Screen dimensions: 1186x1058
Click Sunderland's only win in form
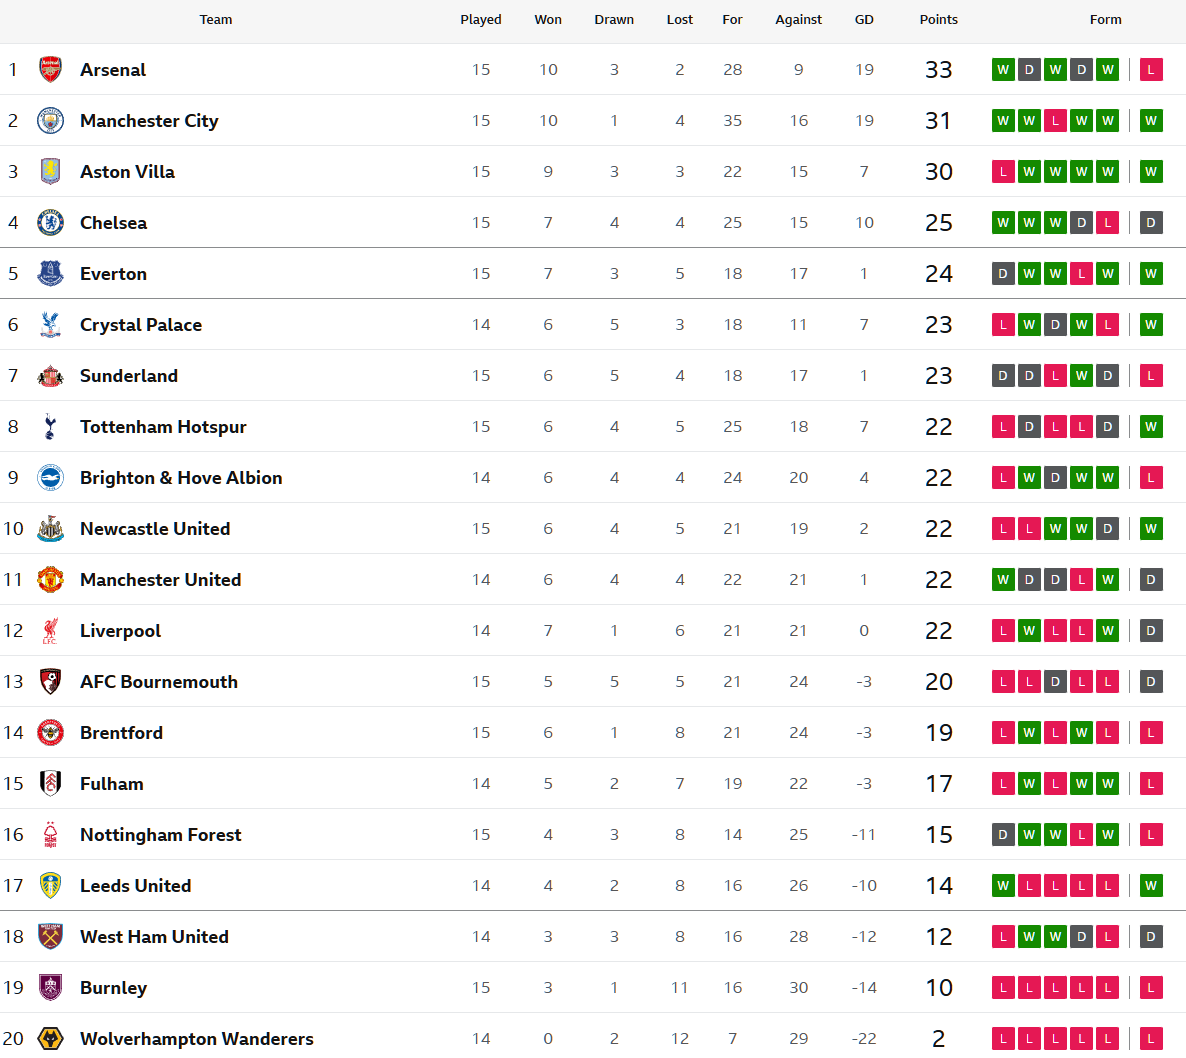(1081, 375)
